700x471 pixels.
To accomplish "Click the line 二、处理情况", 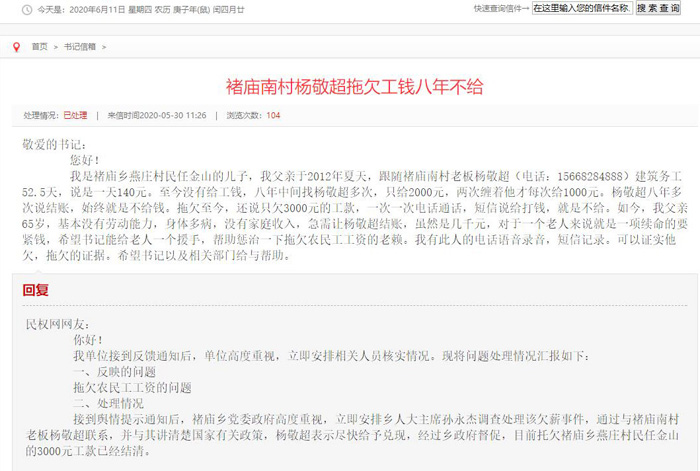I will click(108, 404).
